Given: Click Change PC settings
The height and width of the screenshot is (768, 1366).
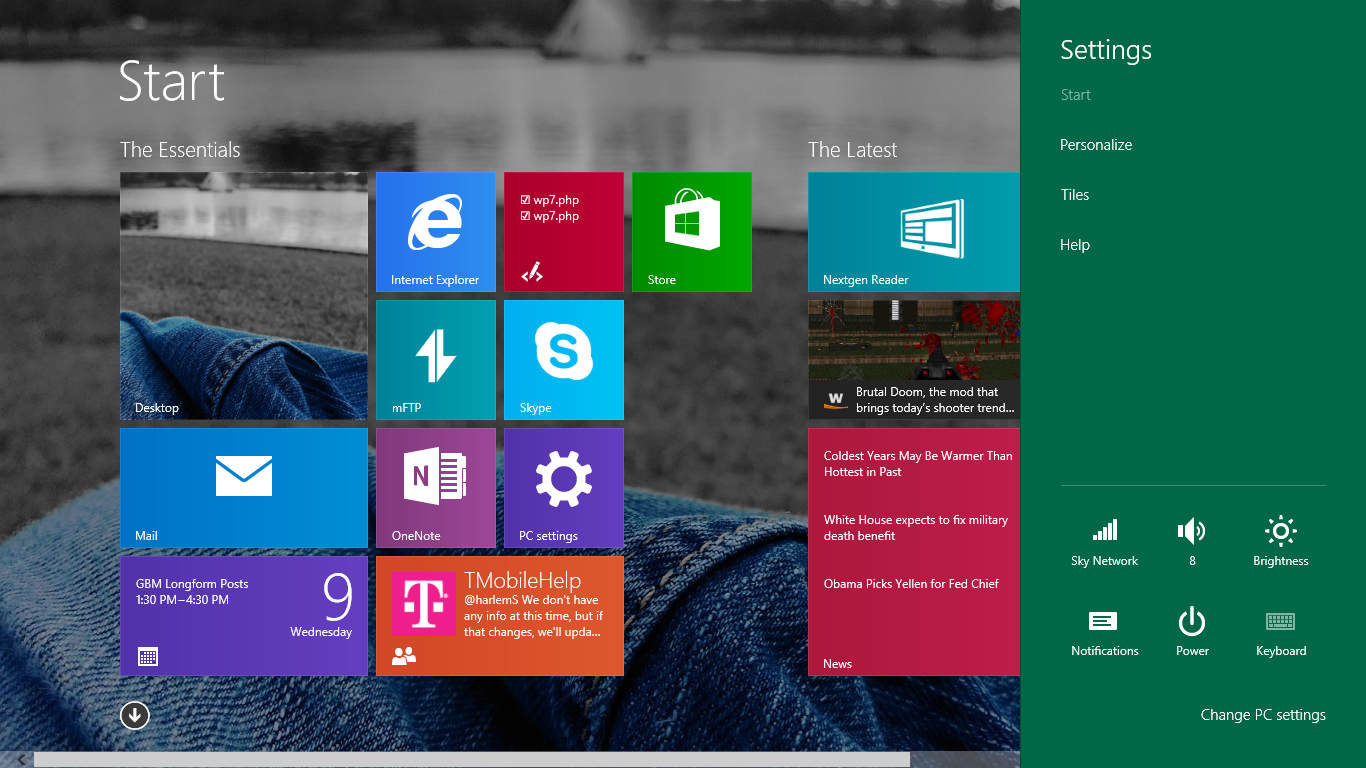Looking at the screenshot, I should (1263, 714).
